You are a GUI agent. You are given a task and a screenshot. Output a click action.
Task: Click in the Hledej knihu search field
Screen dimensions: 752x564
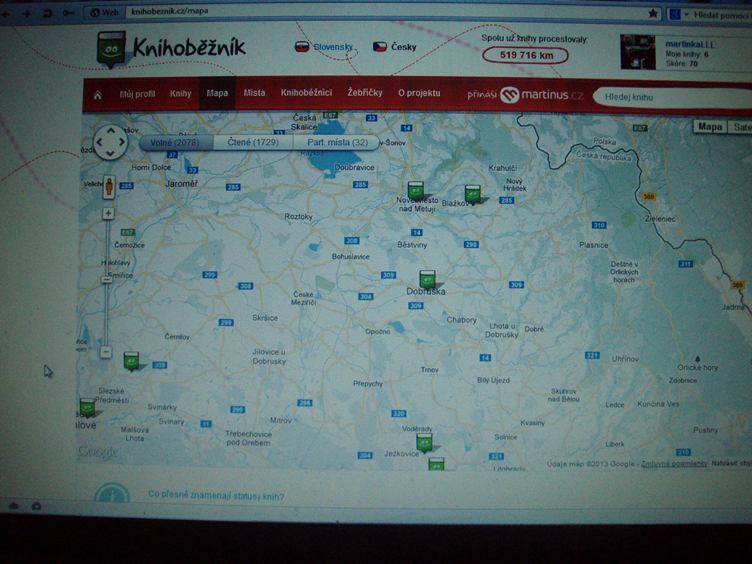click(x=671, y=97)
